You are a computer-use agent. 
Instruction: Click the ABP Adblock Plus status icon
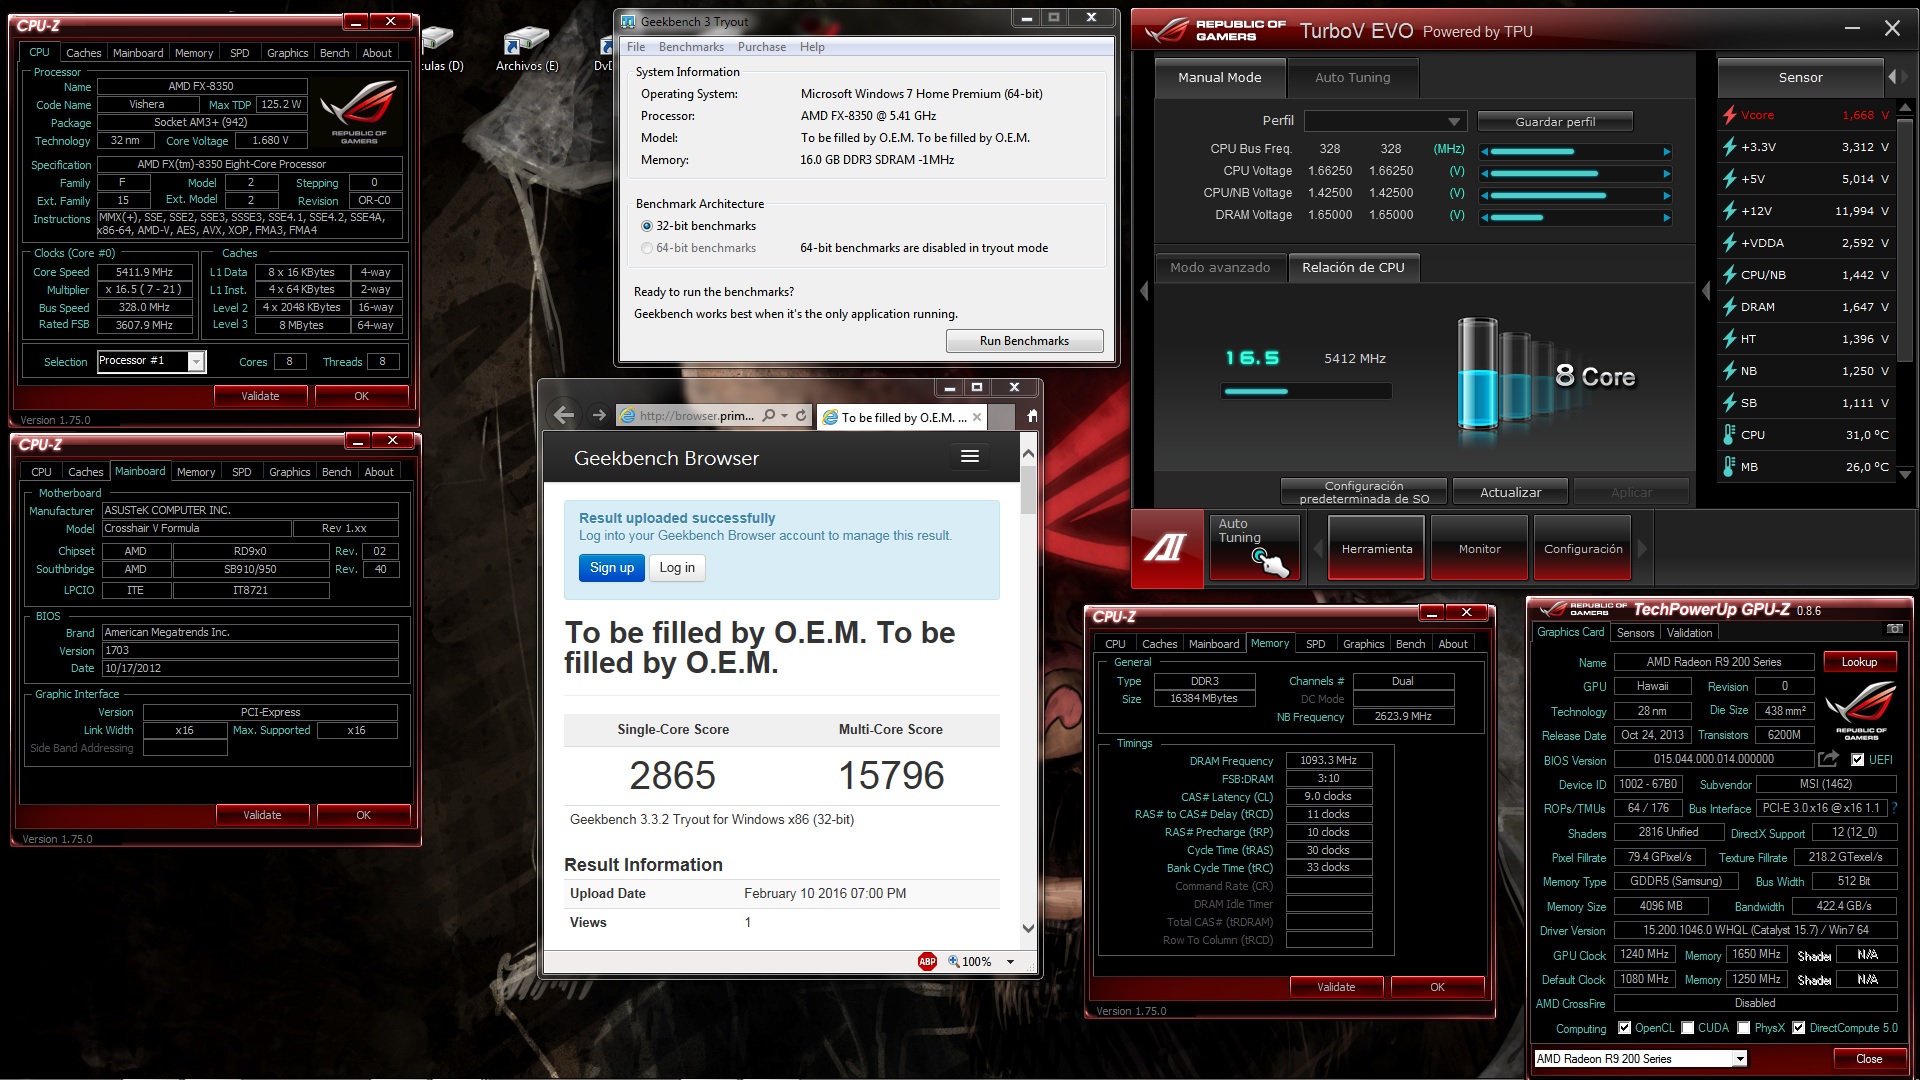pos(927,961)
